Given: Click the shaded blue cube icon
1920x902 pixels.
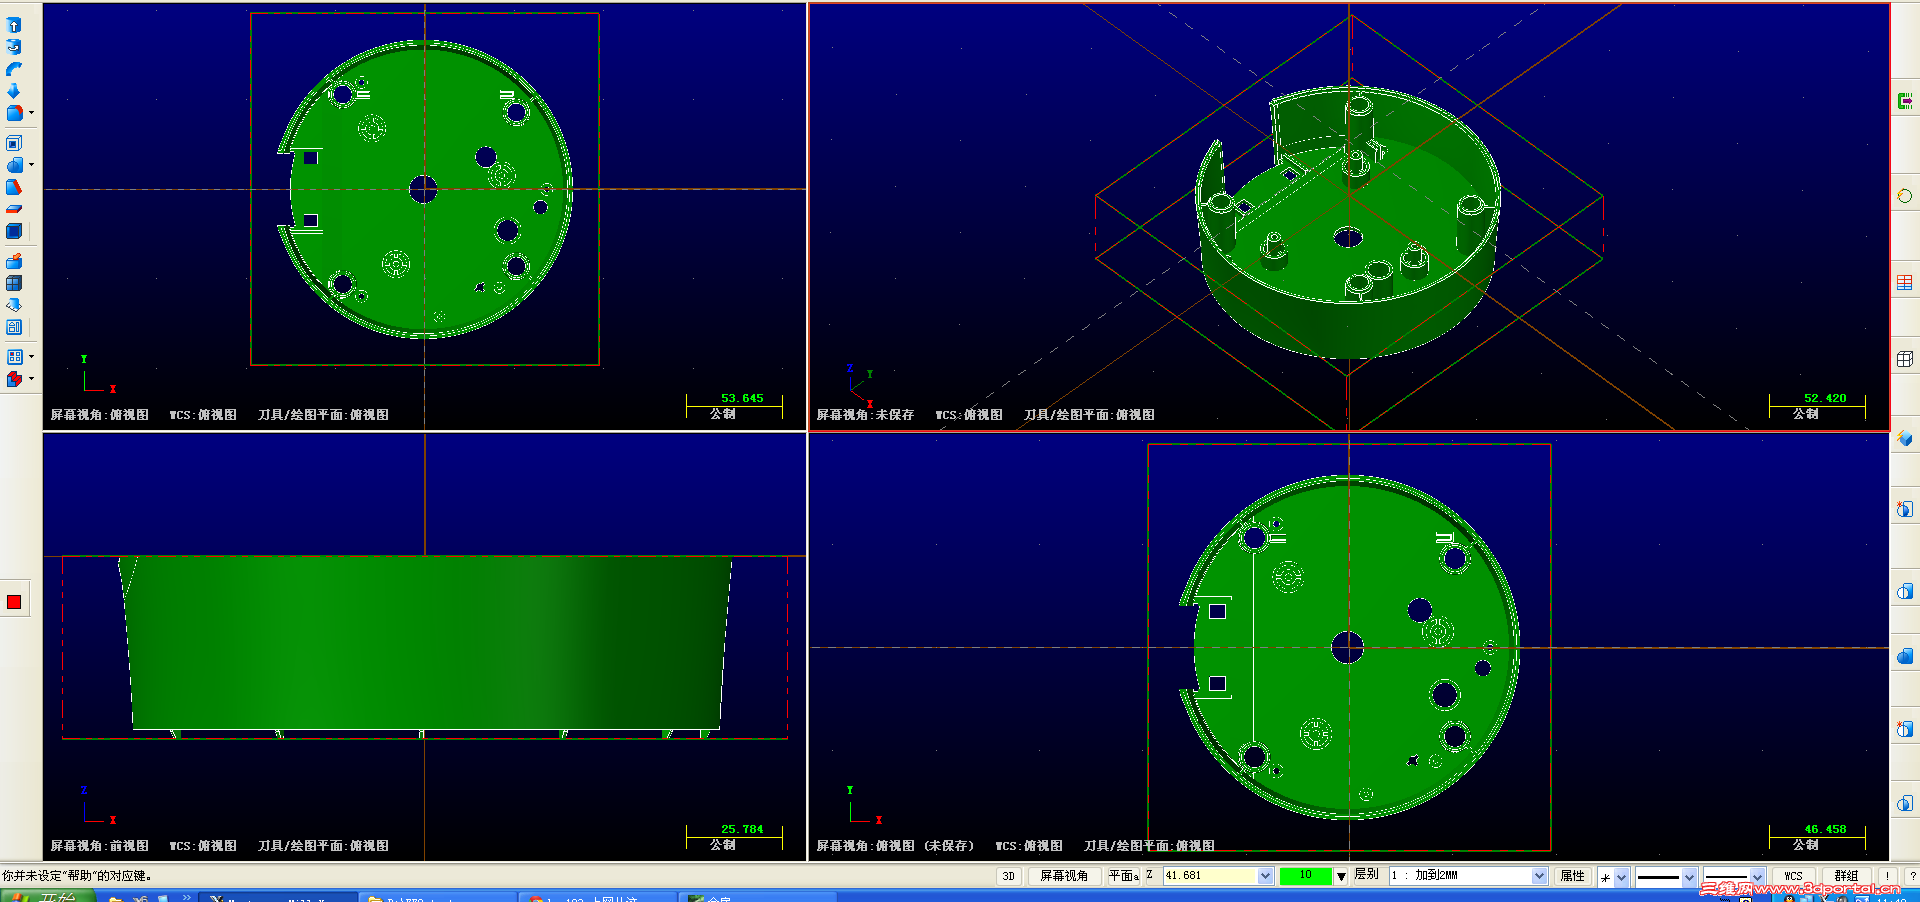Looking at the screenshot, I should 1905,438.
